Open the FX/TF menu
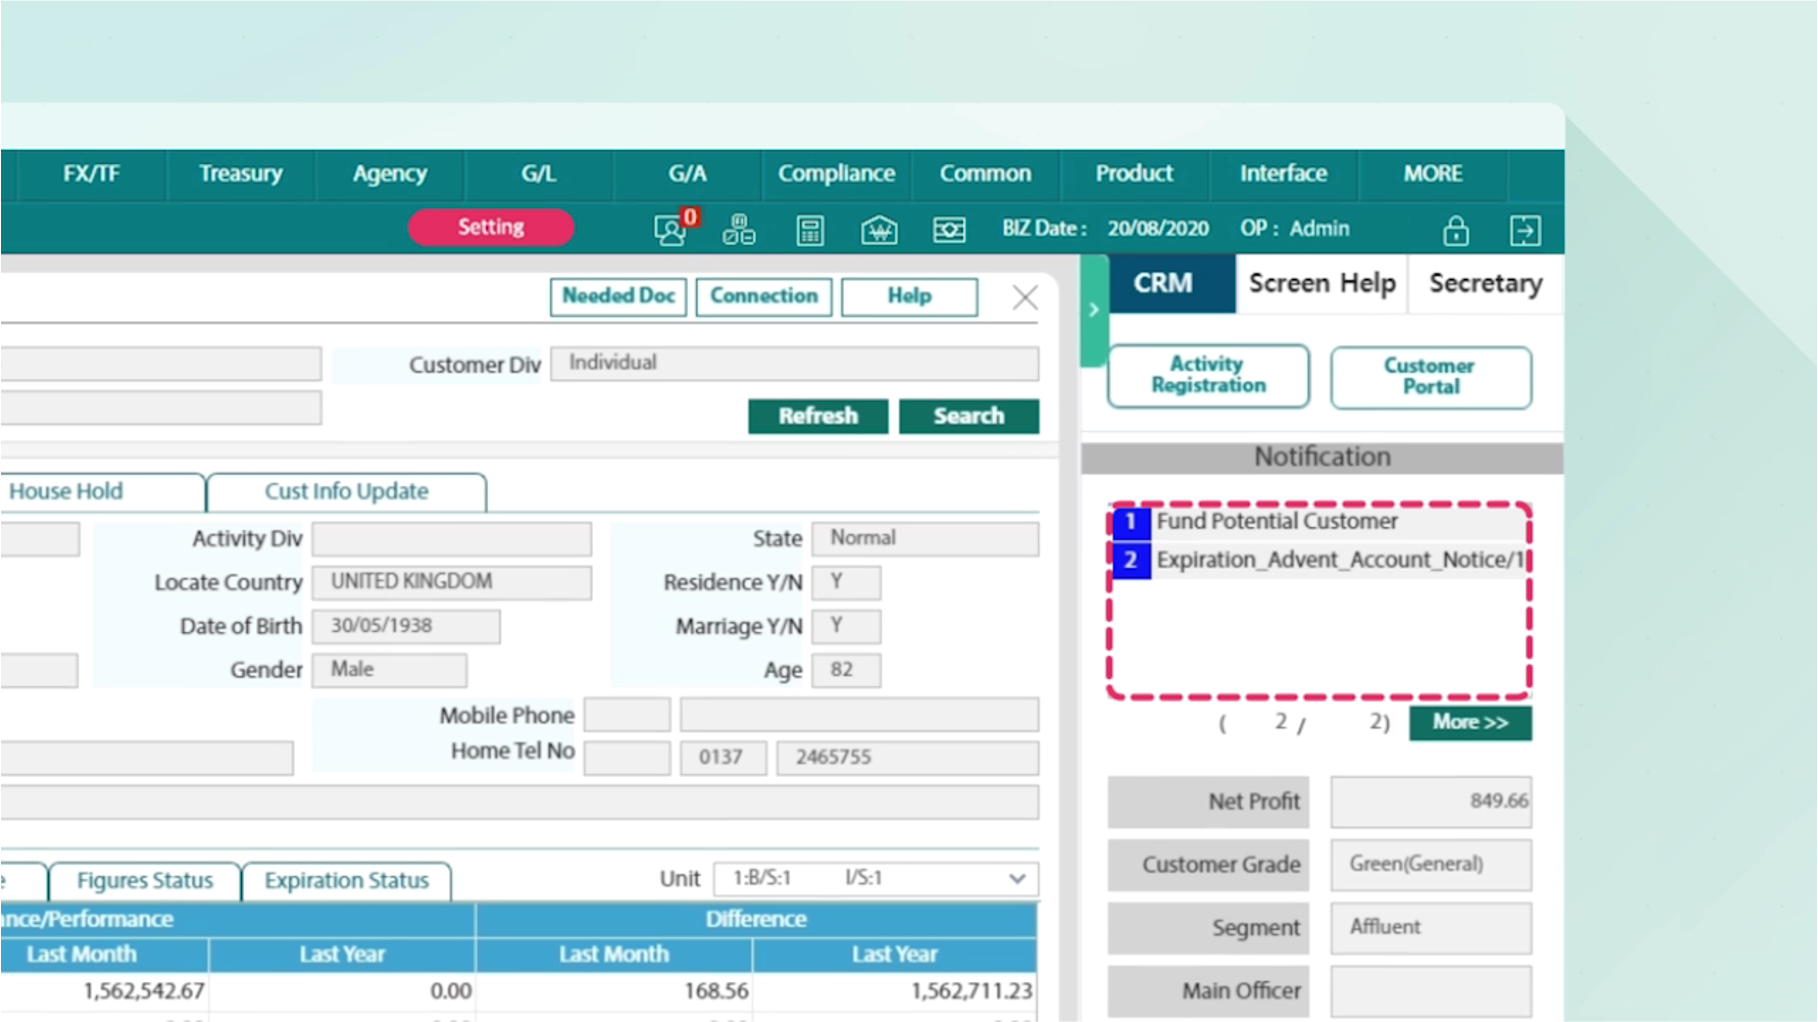This screenshot has width=1818, height=1022. (91, 174)
